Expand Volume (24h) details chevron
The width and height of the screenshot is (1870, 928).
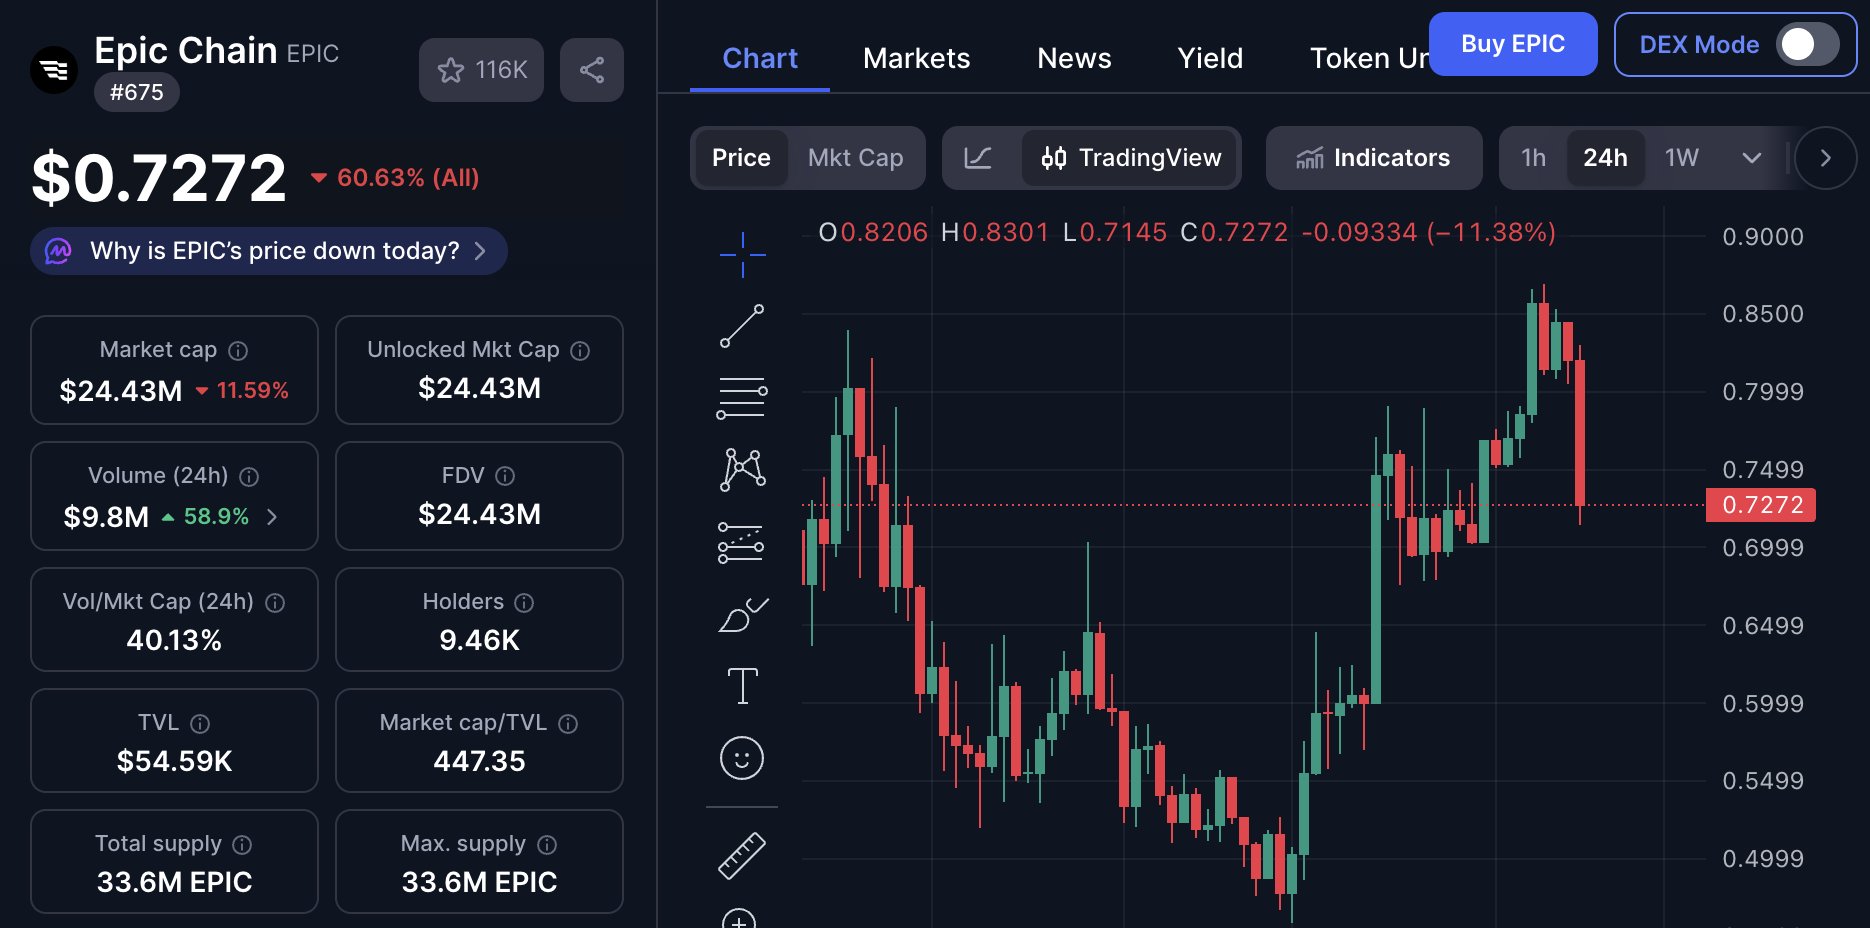click(x=272, y=516)
